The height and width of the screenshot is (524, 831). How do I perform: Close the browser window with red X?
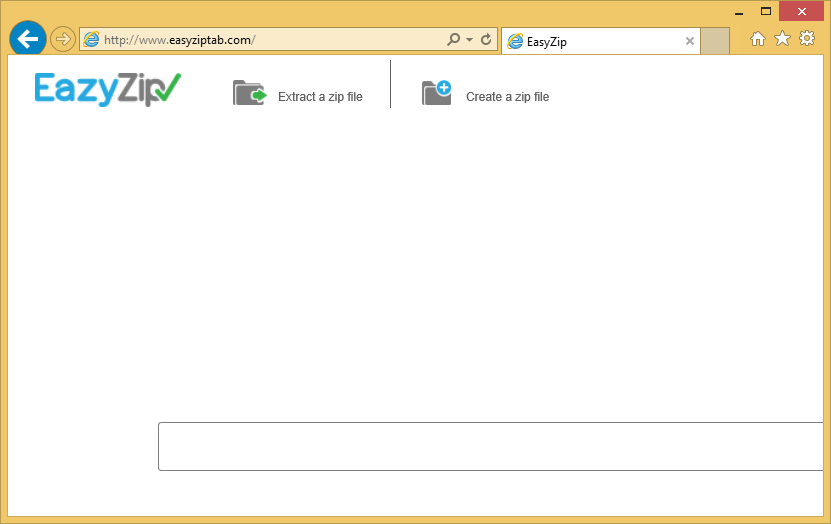pyautogui.click(x=801, y=11)
